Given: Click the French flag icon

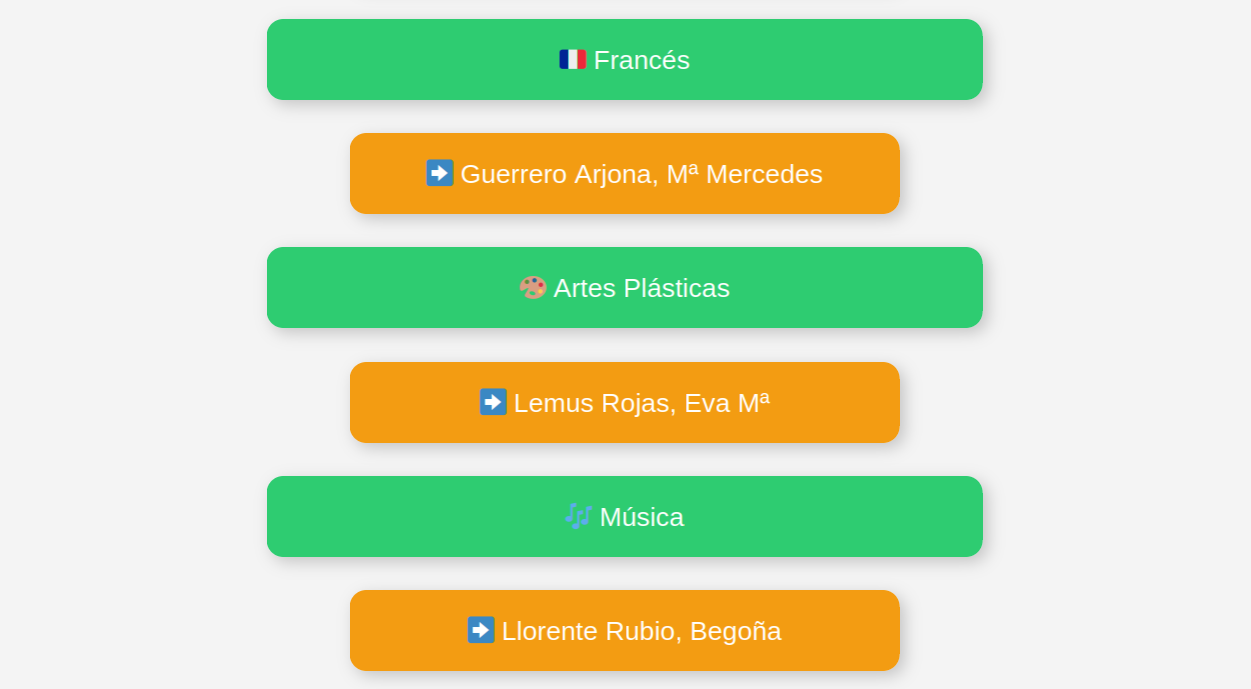Looking at the screenshot, I should [572, 60].
